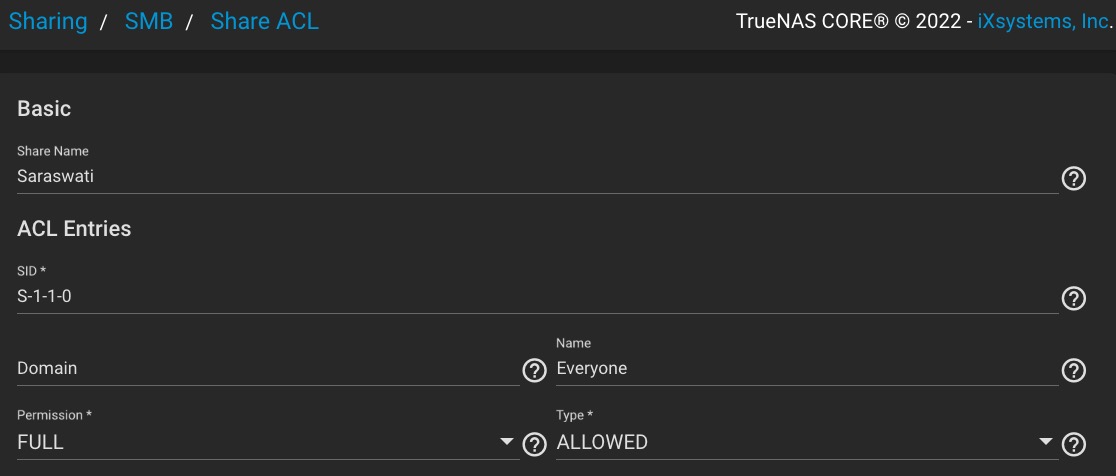The width and height of the screenshot is (1116, 476).
Task: Click the help icon beside Domain
Action: (x=535, y=370)
